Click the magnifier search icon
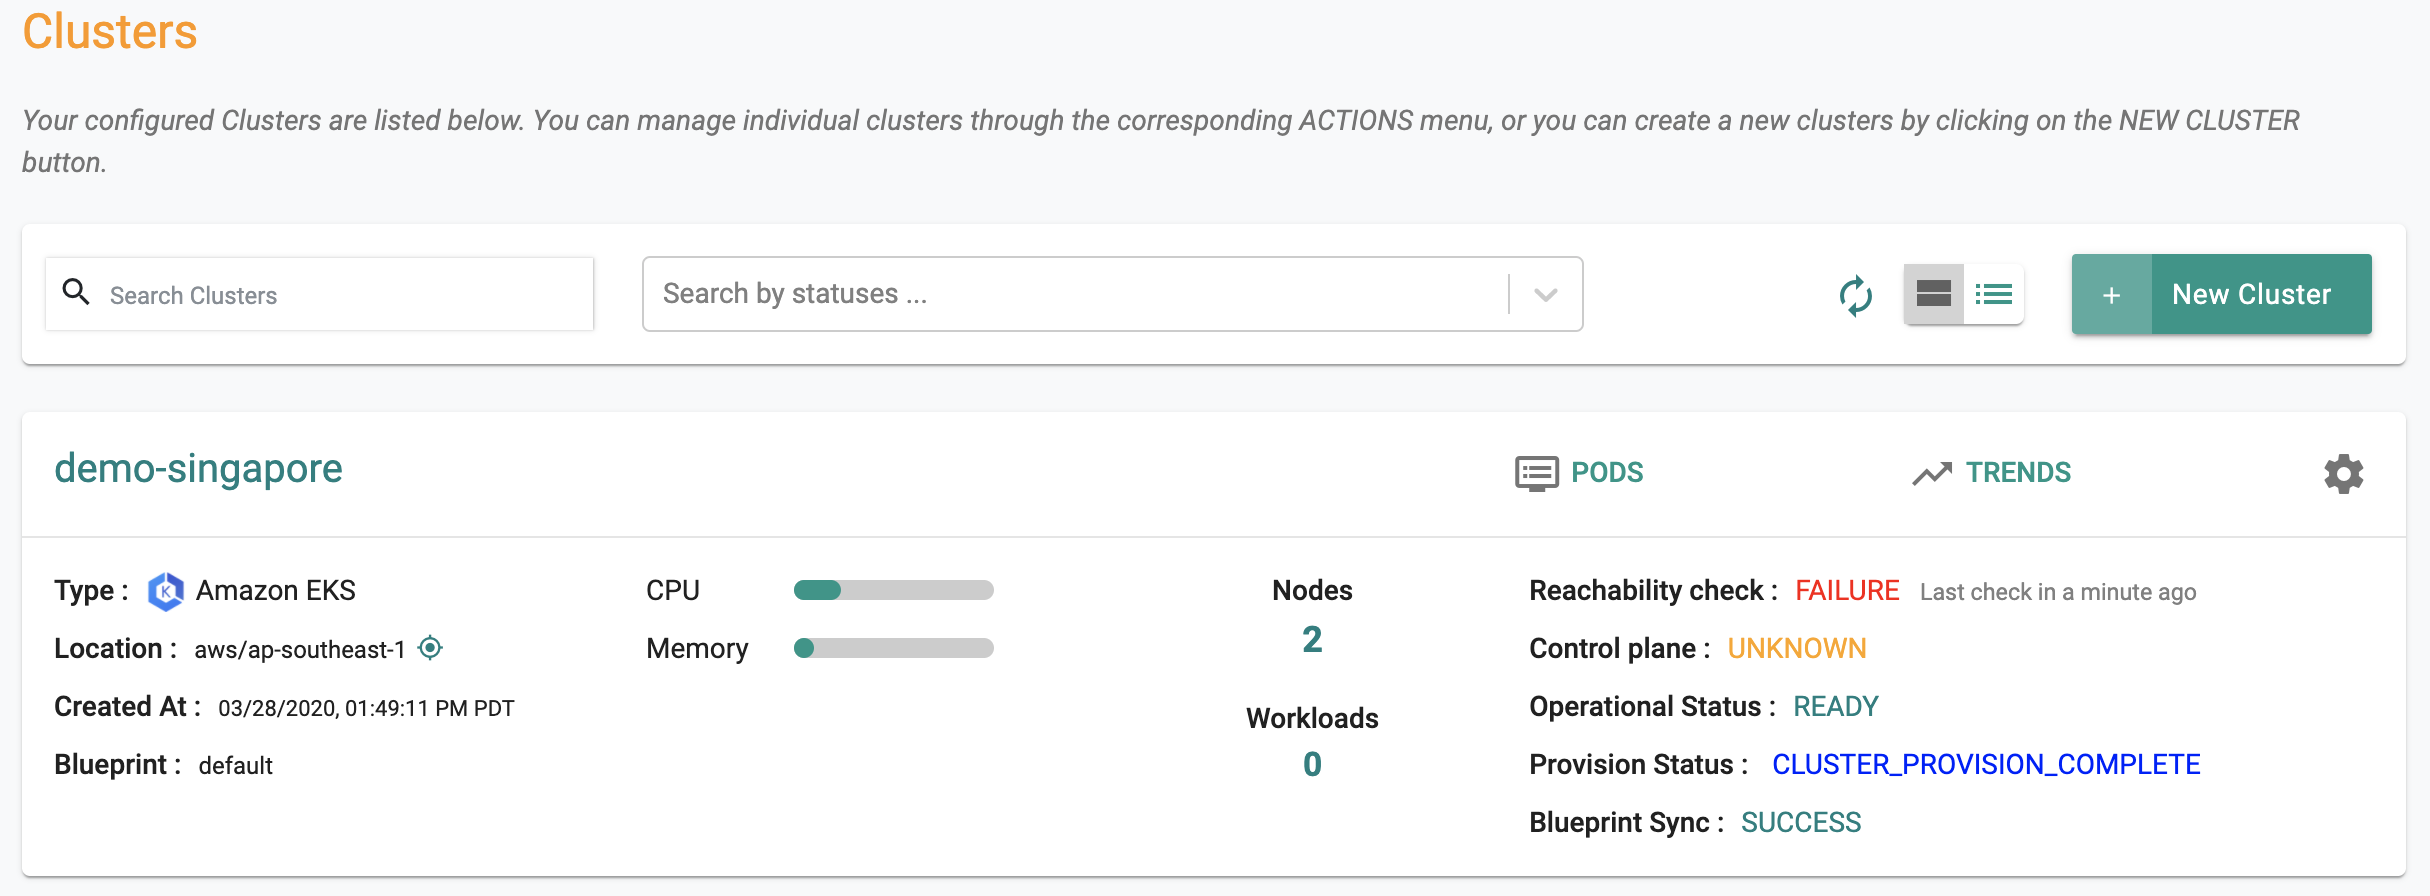Viewport: 2430px width, 896px height. (x=76, y=292)
